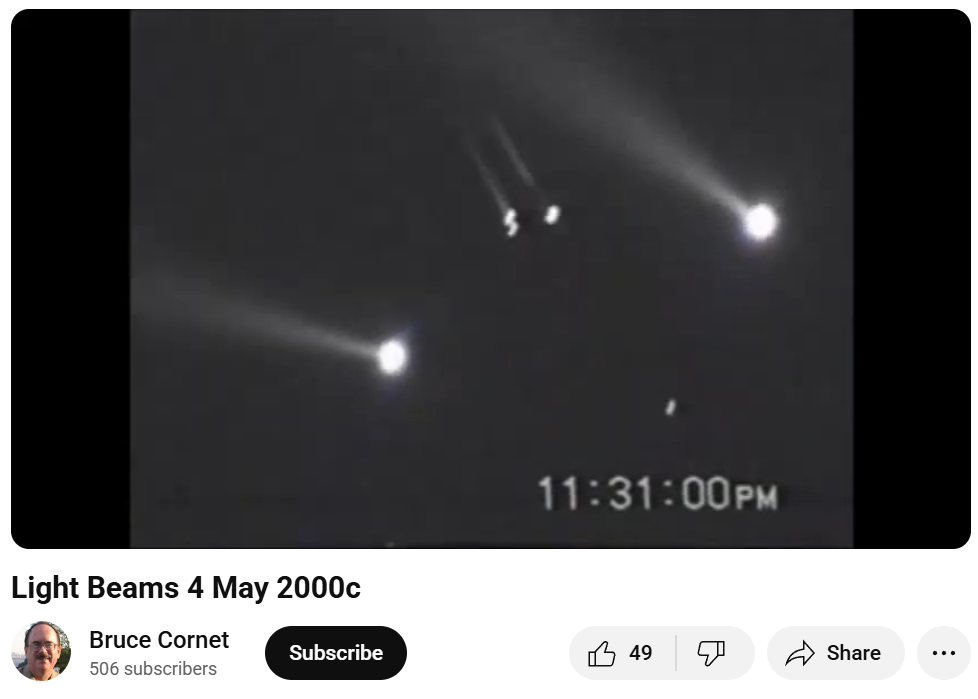Like the video with thumbs-up icon

(601, 653)
